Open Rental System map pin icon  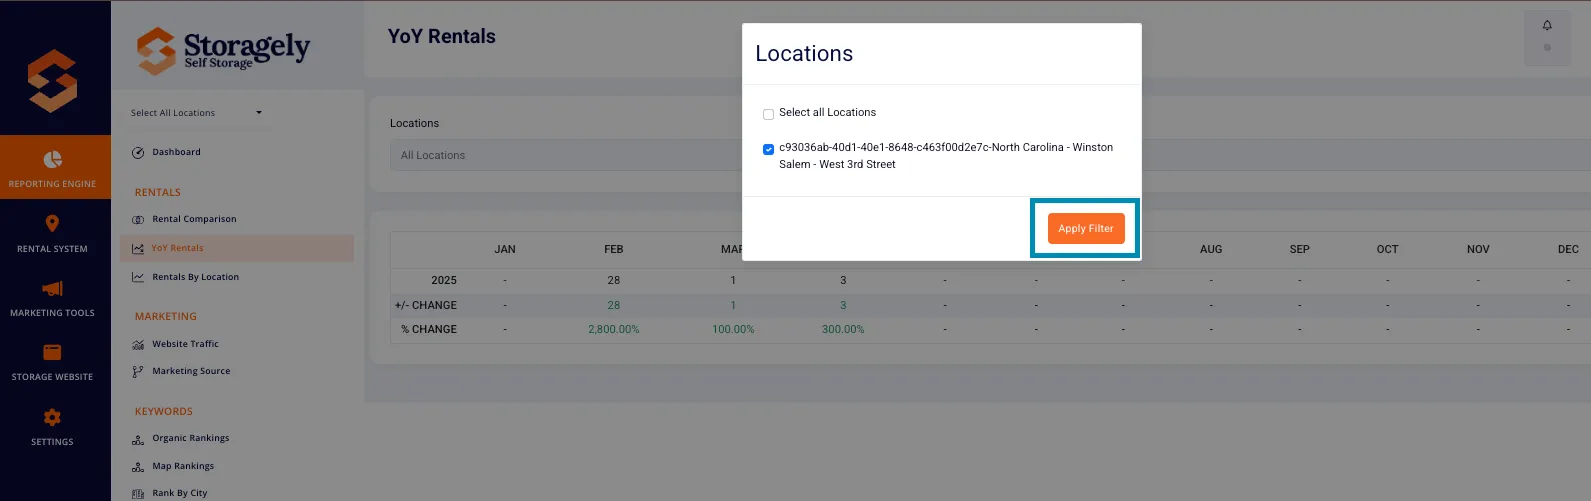point(52,223)
